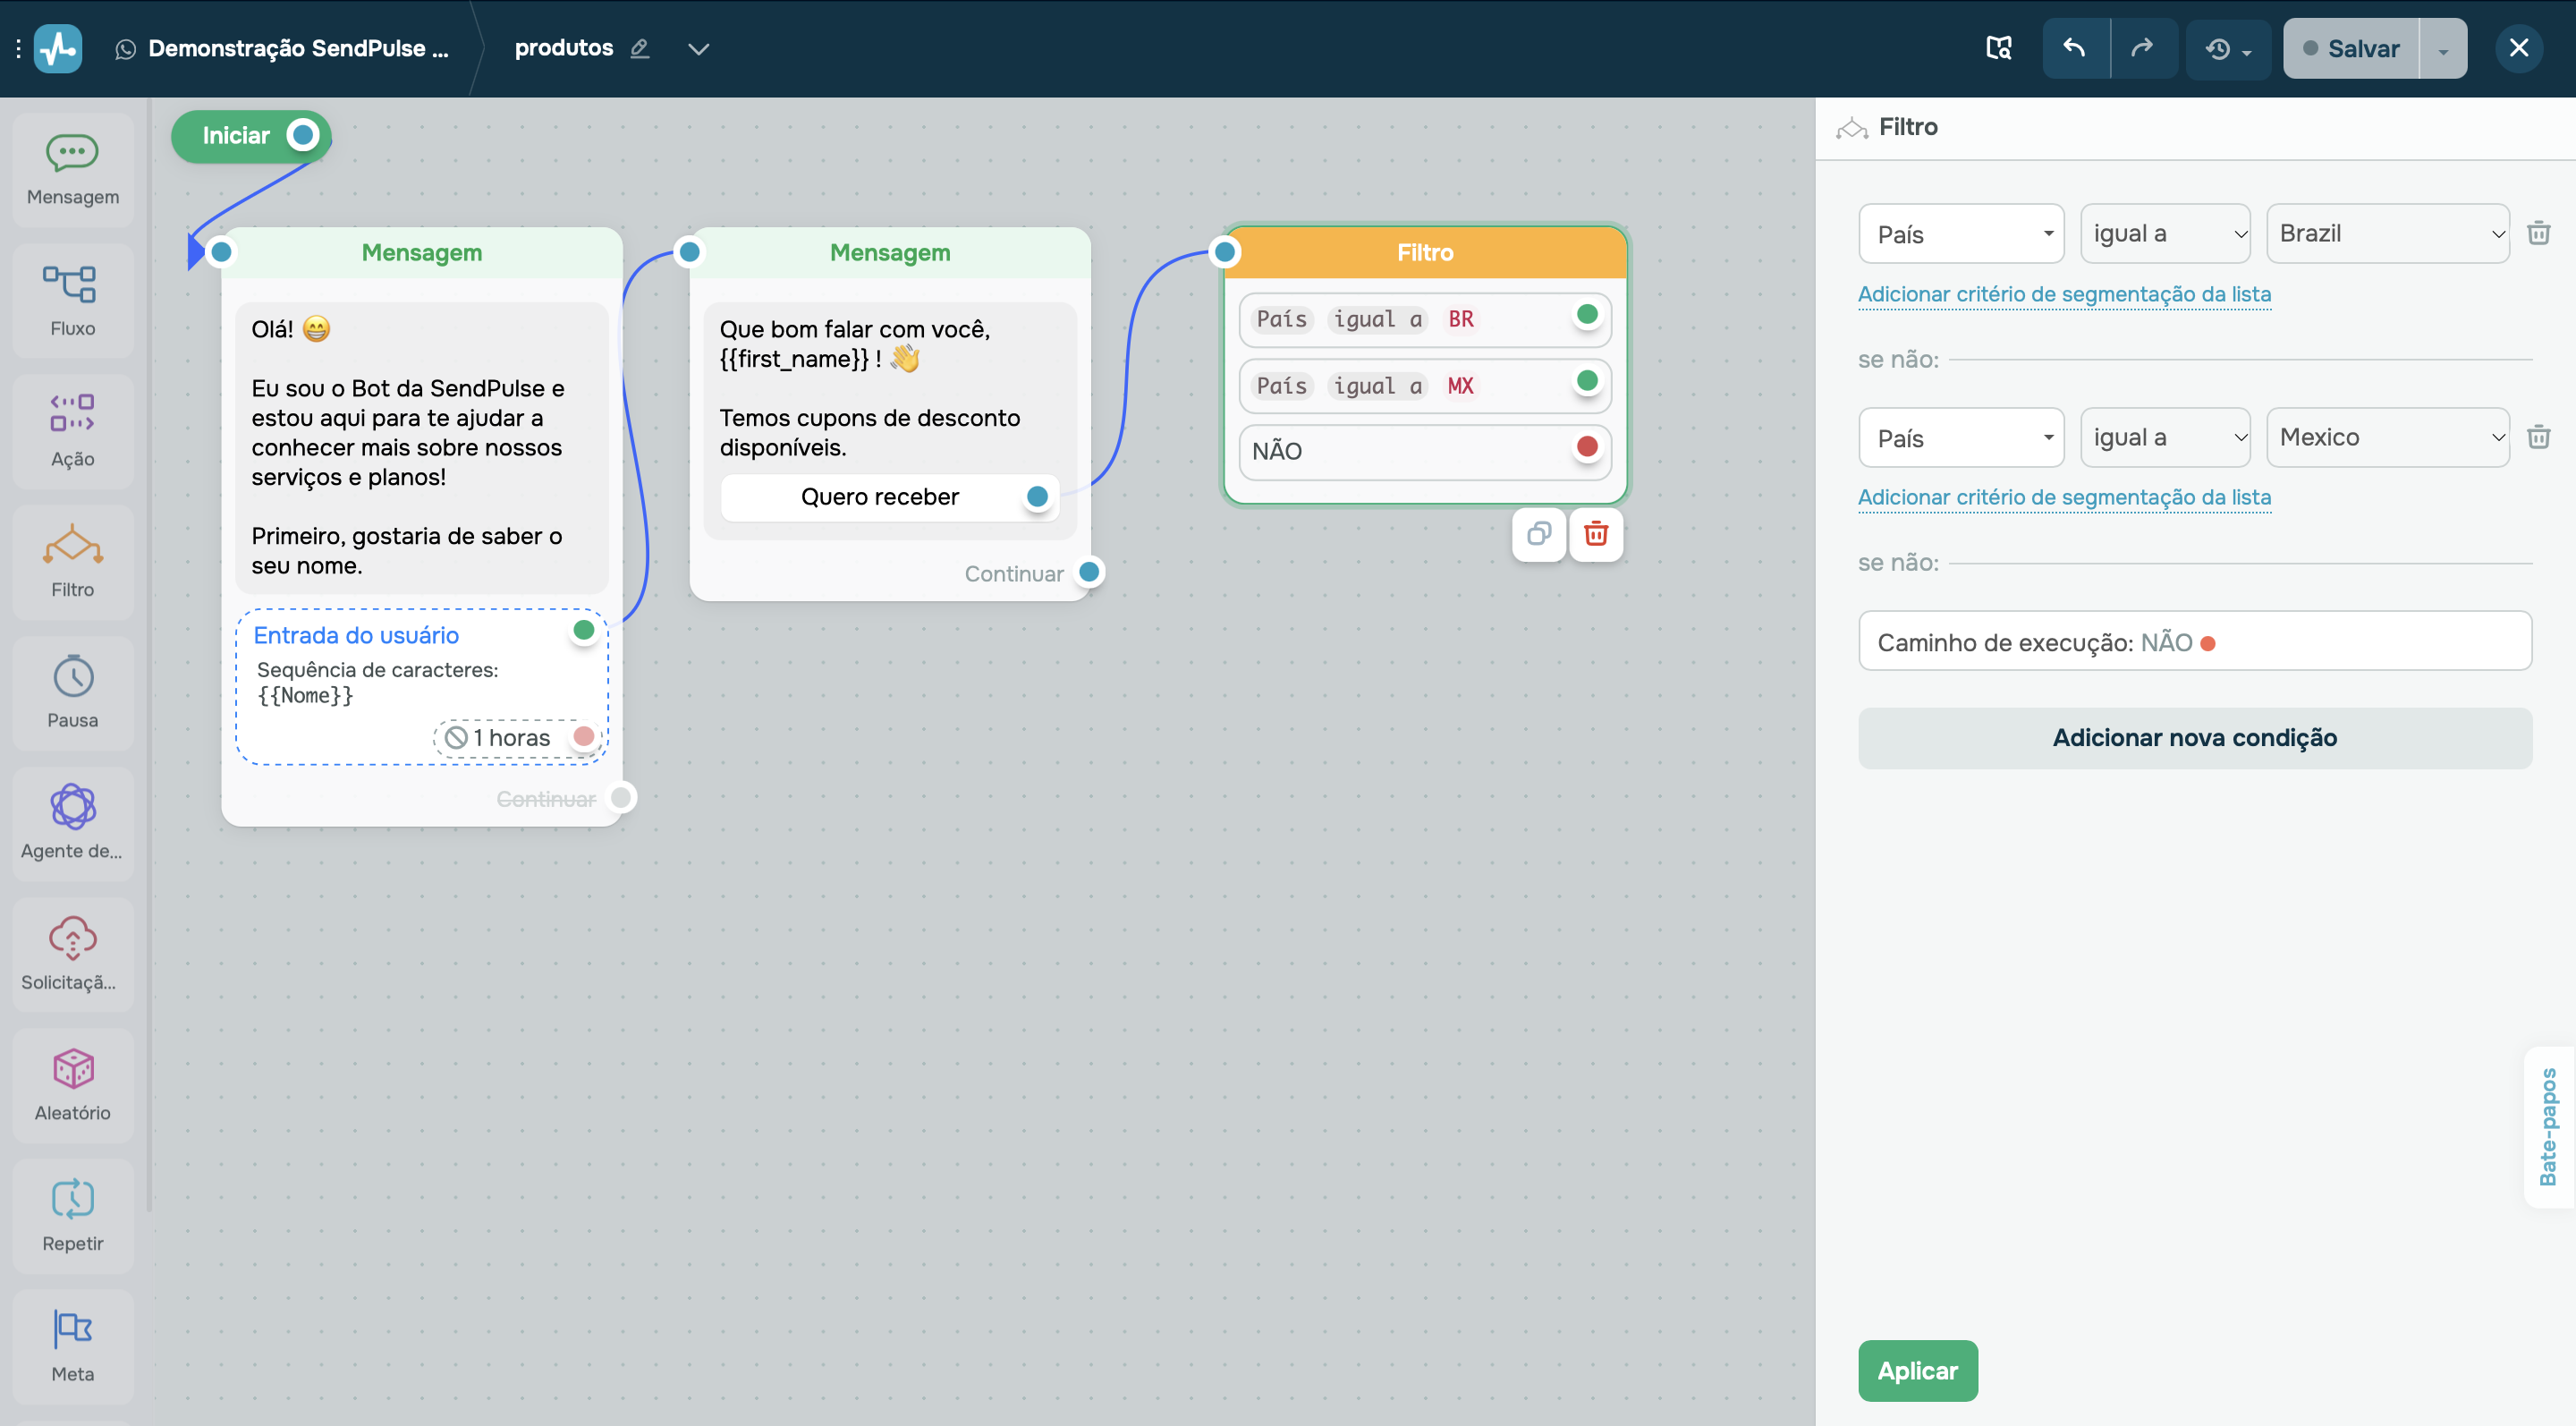Open the second País field dropdown
The height and width of the screenshot is (1426, 2576).
click(1961, 437)
